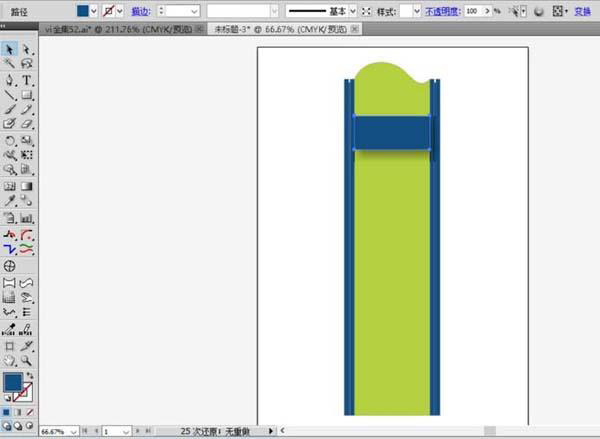Expand the fill color dropdown in control bar

click(94, 11)
